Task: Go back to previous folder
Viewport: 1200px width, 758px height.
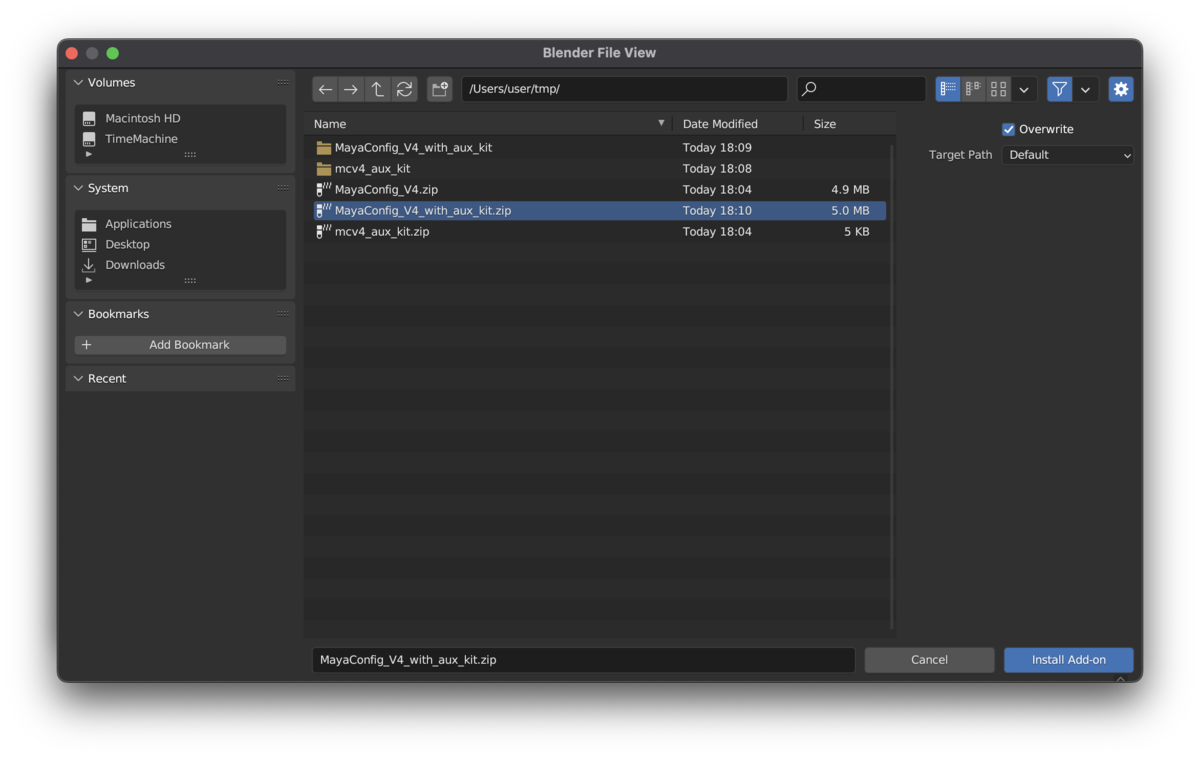Action: 325,89
